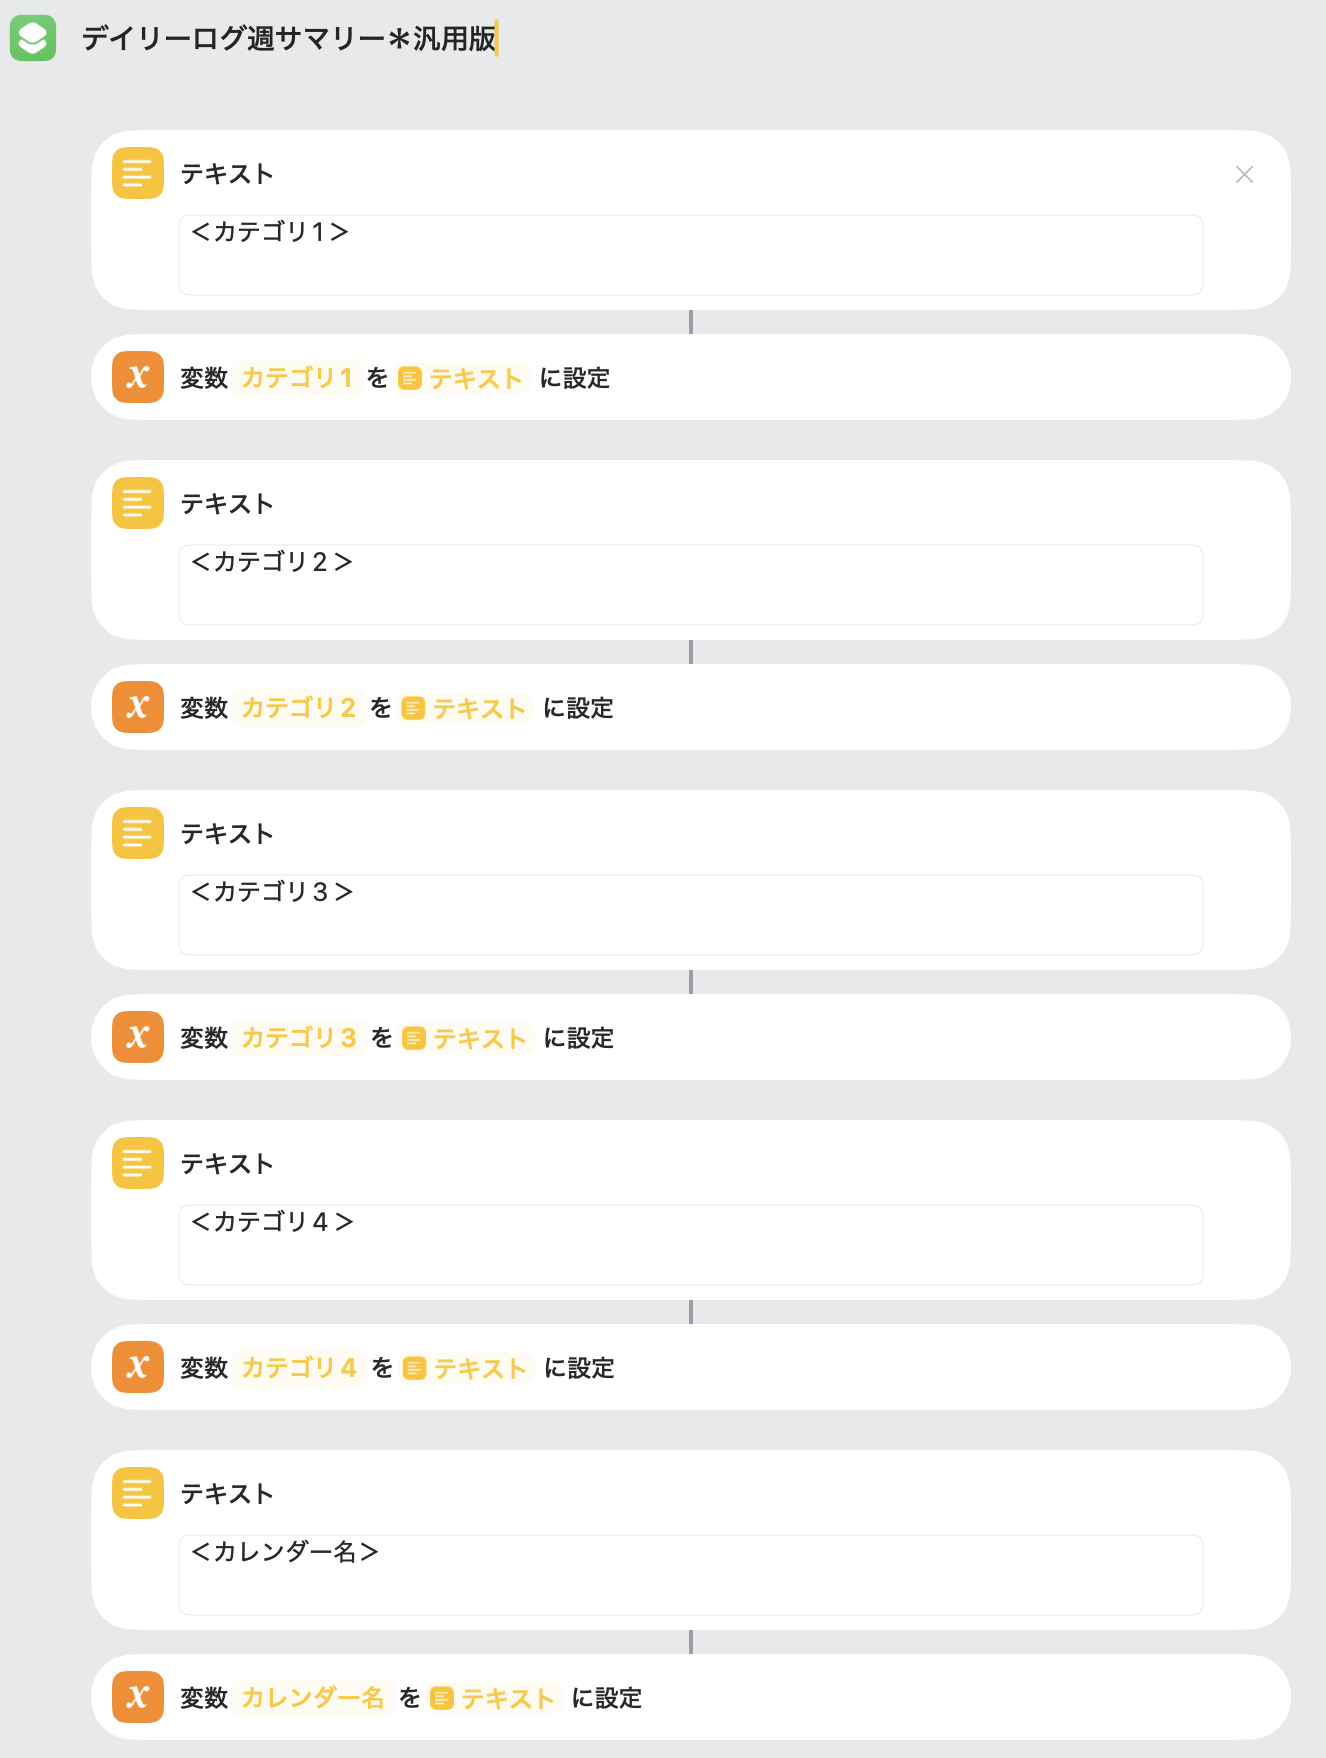Click テキスト input token in カテゴリ4 variable action

click(466, 1368)
